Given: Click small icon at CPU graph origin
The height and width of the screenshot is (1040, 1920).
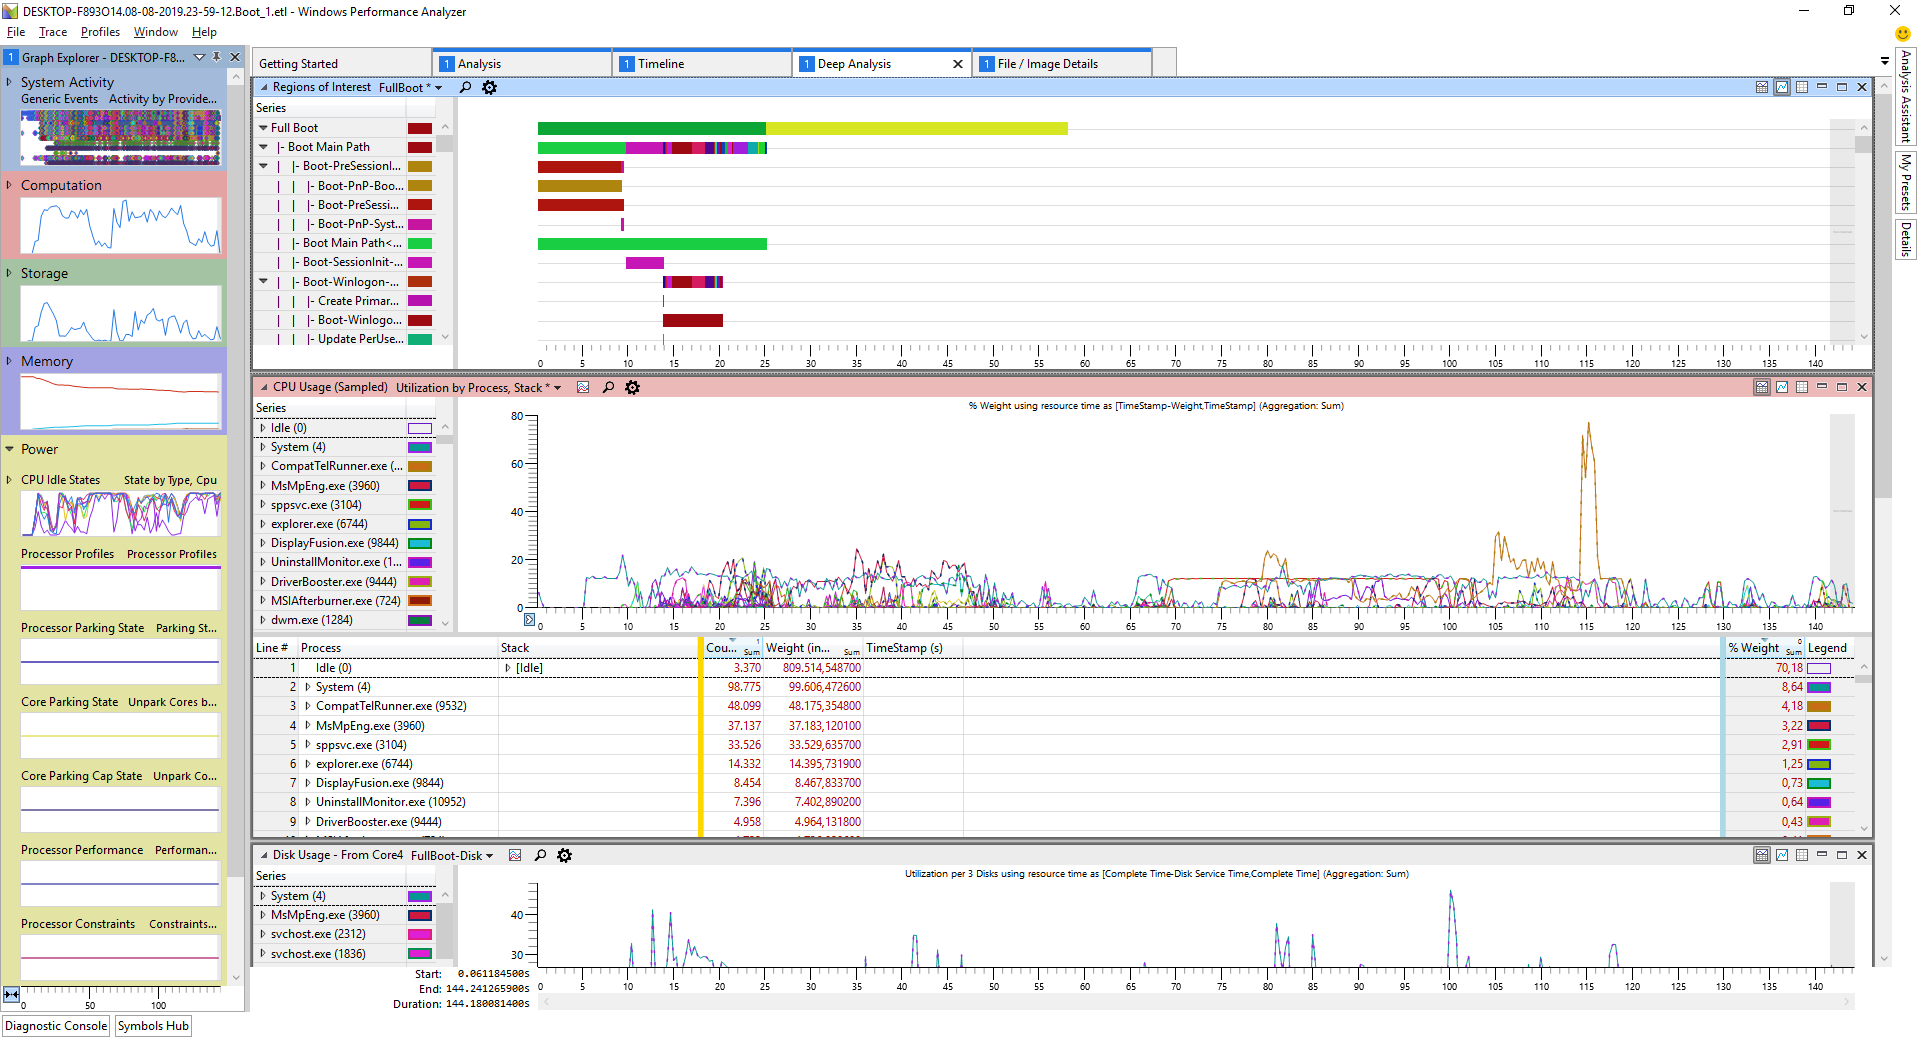Looking at the screenshot, I should [529, 620].
